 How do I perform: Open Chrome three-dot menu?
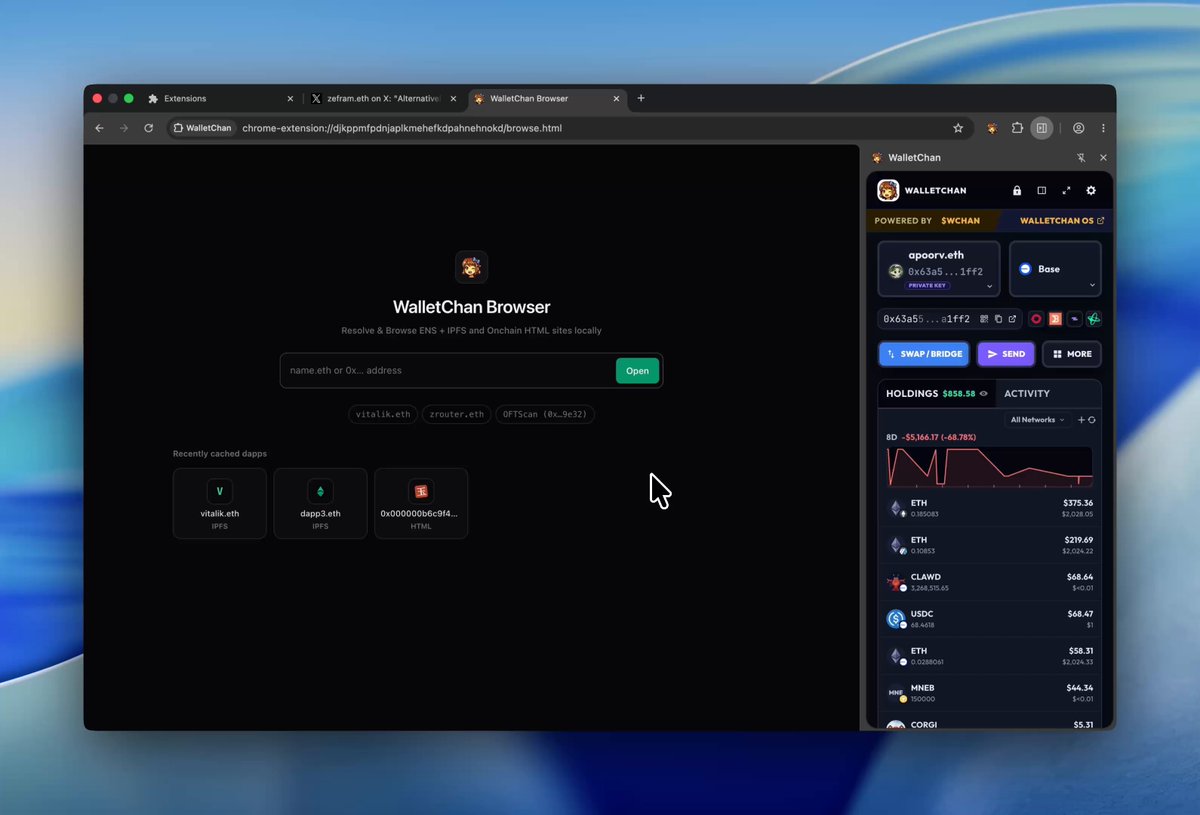1103,128
